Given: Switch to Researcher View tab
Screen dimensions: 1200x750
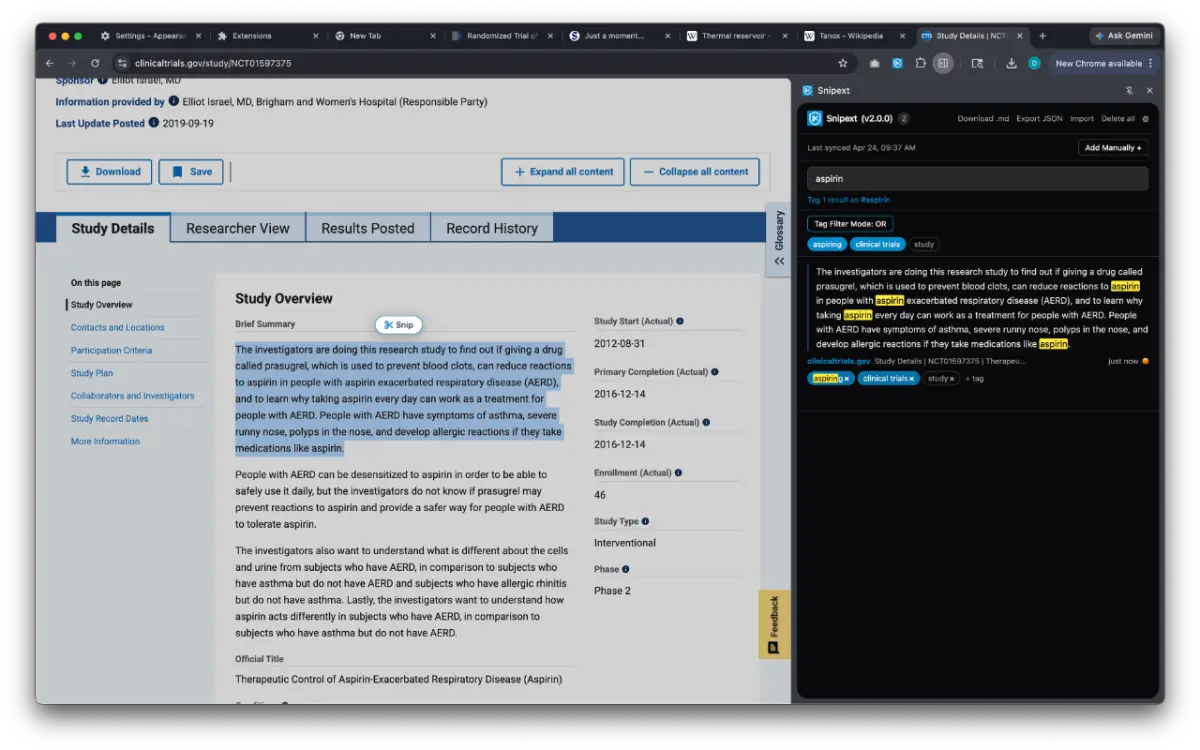Looking at the screenshot, I should 238,228.
